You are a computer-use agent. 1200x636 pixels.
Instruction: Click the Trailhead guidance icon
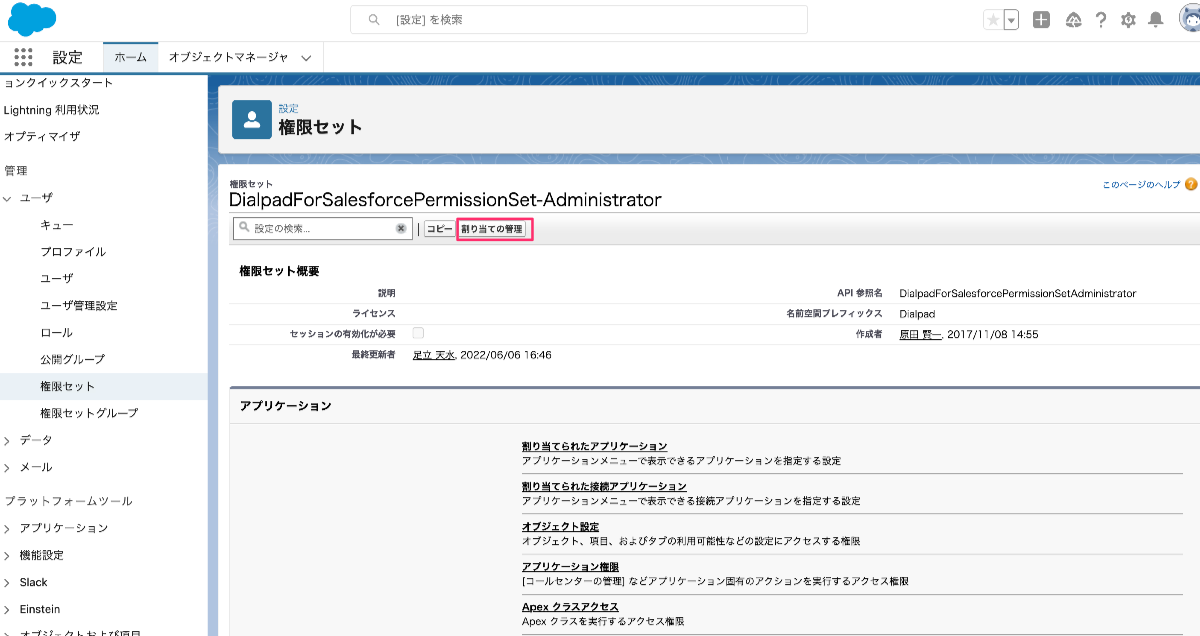(x=1074, y=20)
